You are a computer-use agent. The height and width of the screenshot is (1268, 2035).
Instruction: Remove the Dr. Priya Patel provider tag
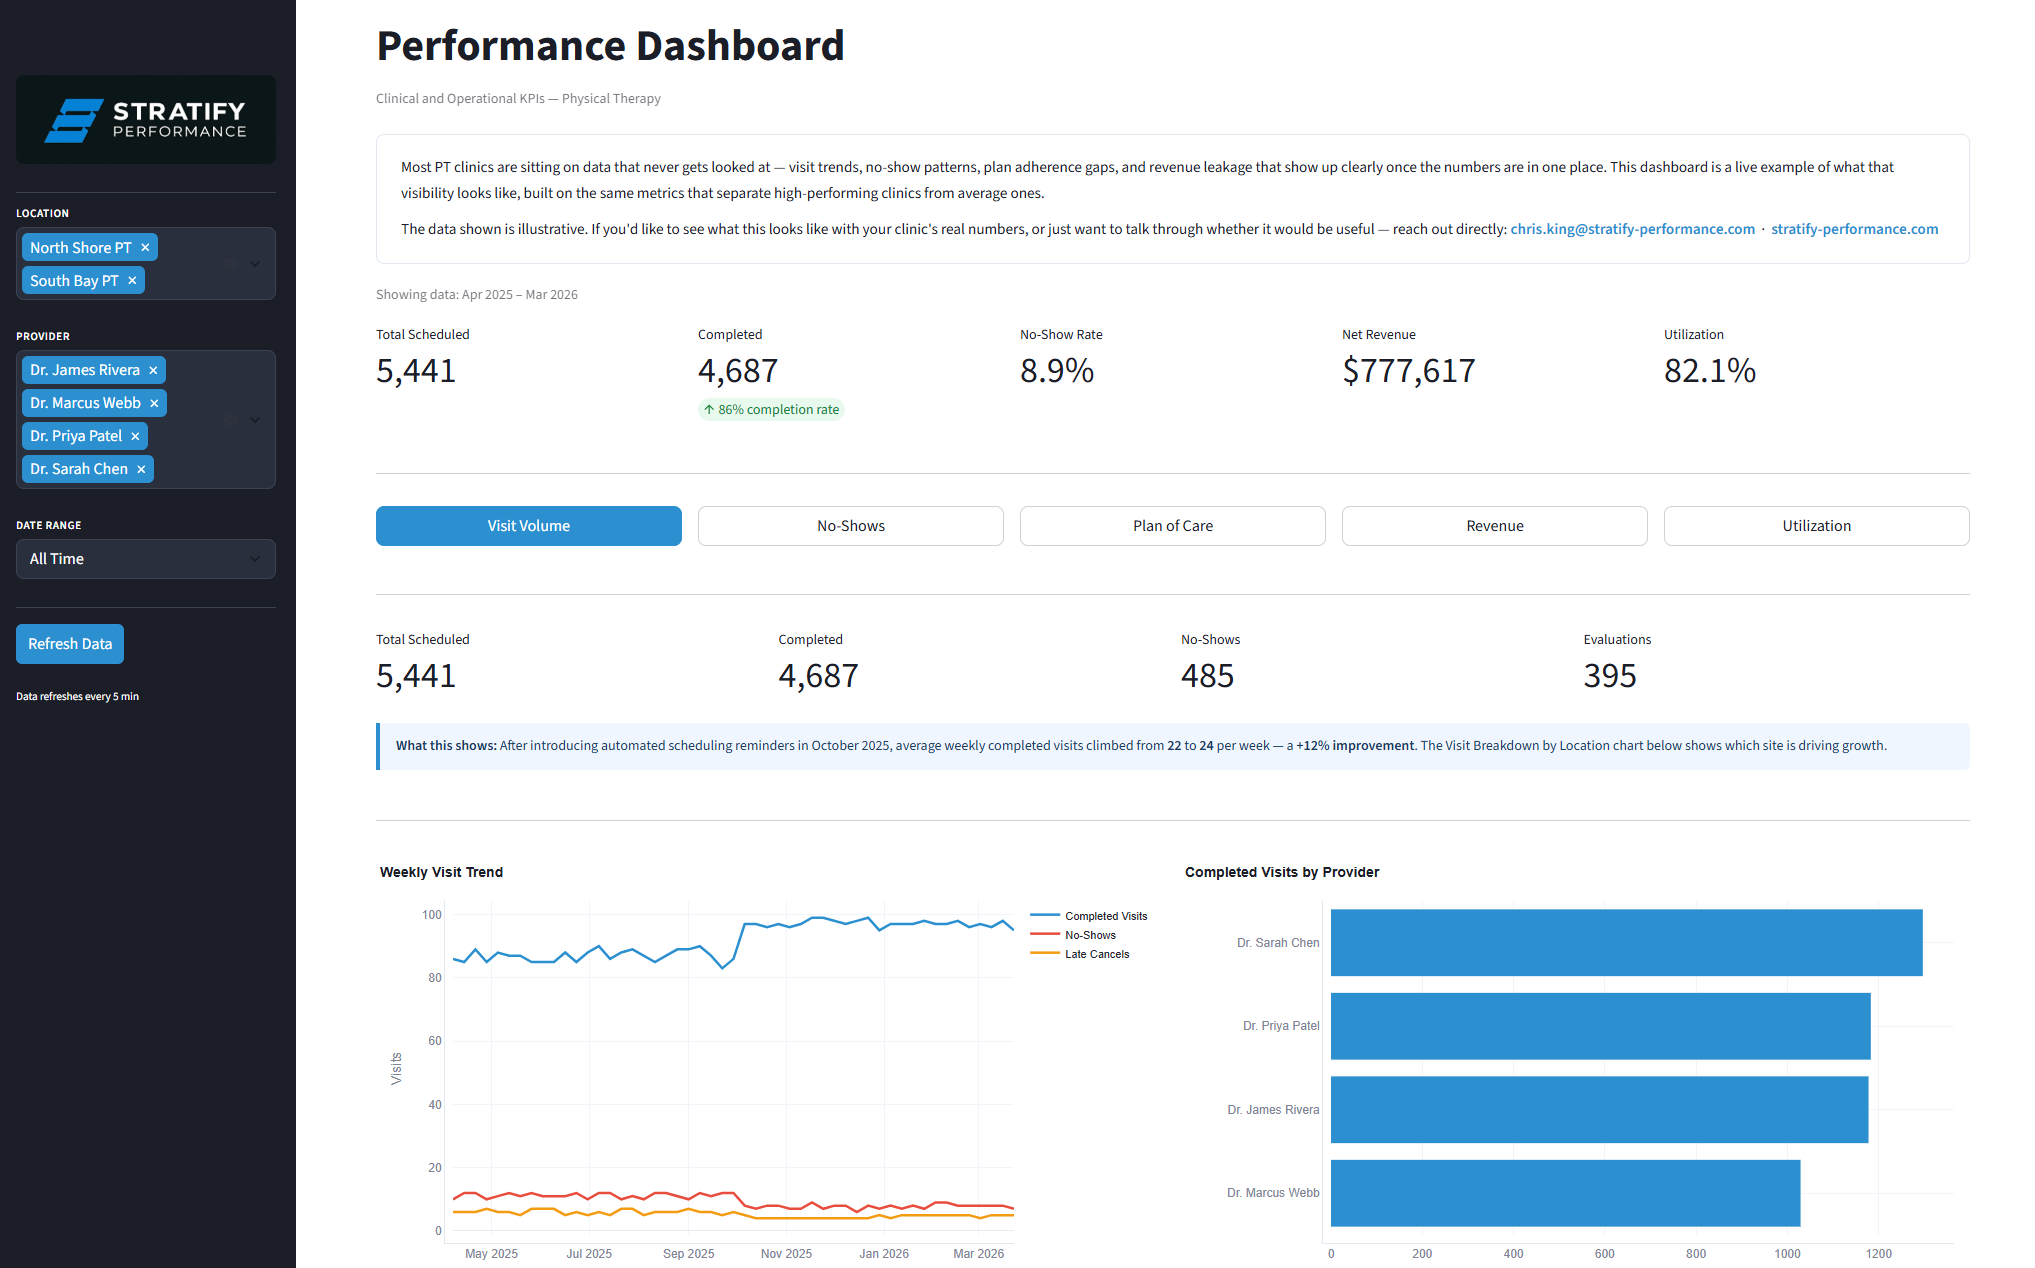pos(135,436)
